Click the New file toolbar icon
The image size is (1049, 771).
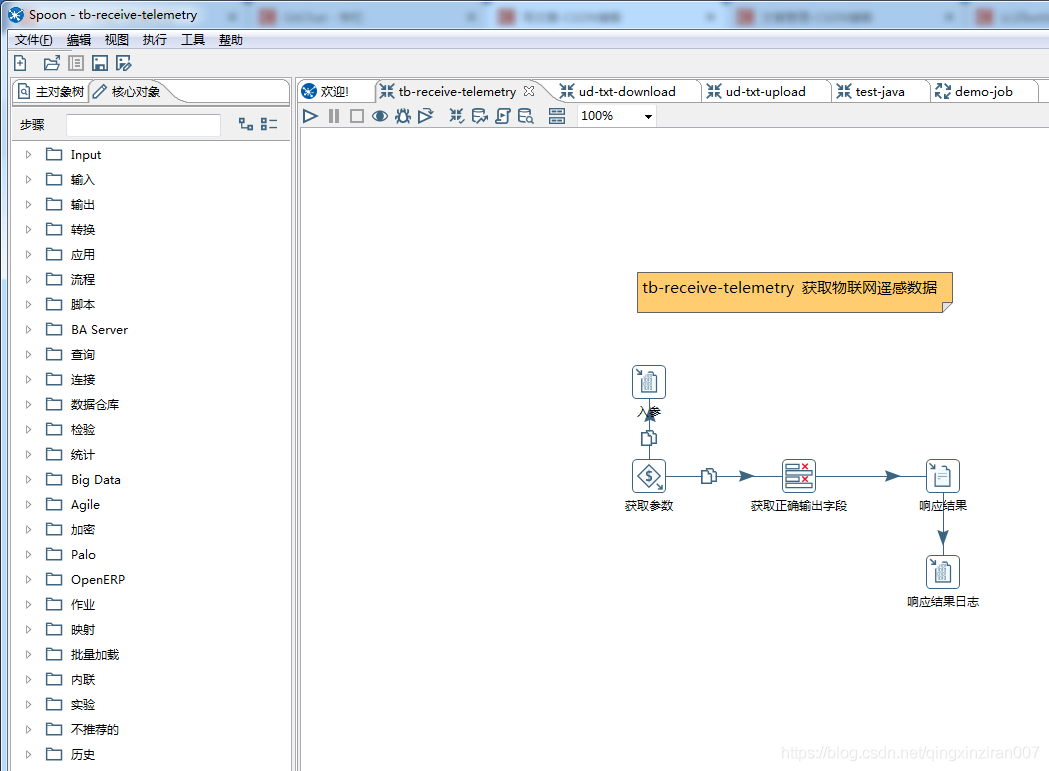click(x=20, y=63)
